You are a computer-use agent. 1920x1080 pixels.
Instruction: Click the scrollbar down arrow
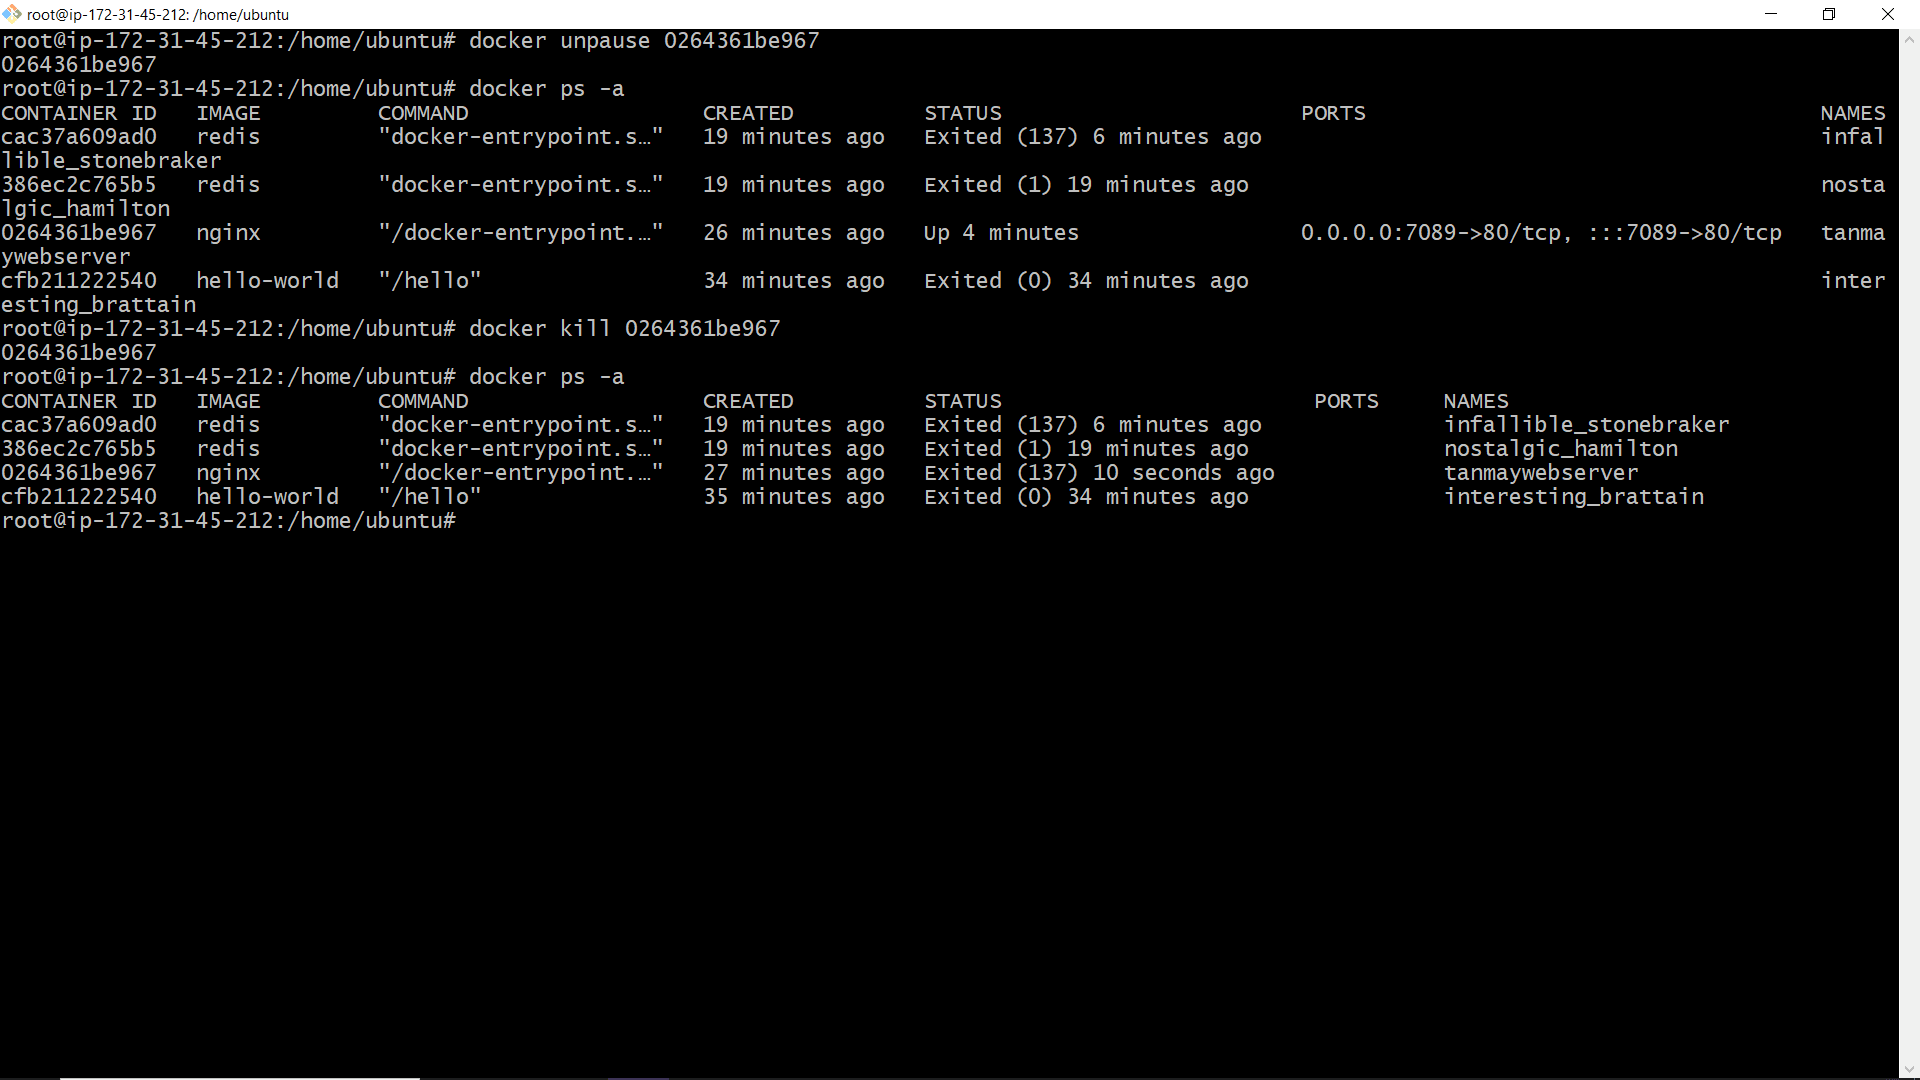point(1909,1068)
